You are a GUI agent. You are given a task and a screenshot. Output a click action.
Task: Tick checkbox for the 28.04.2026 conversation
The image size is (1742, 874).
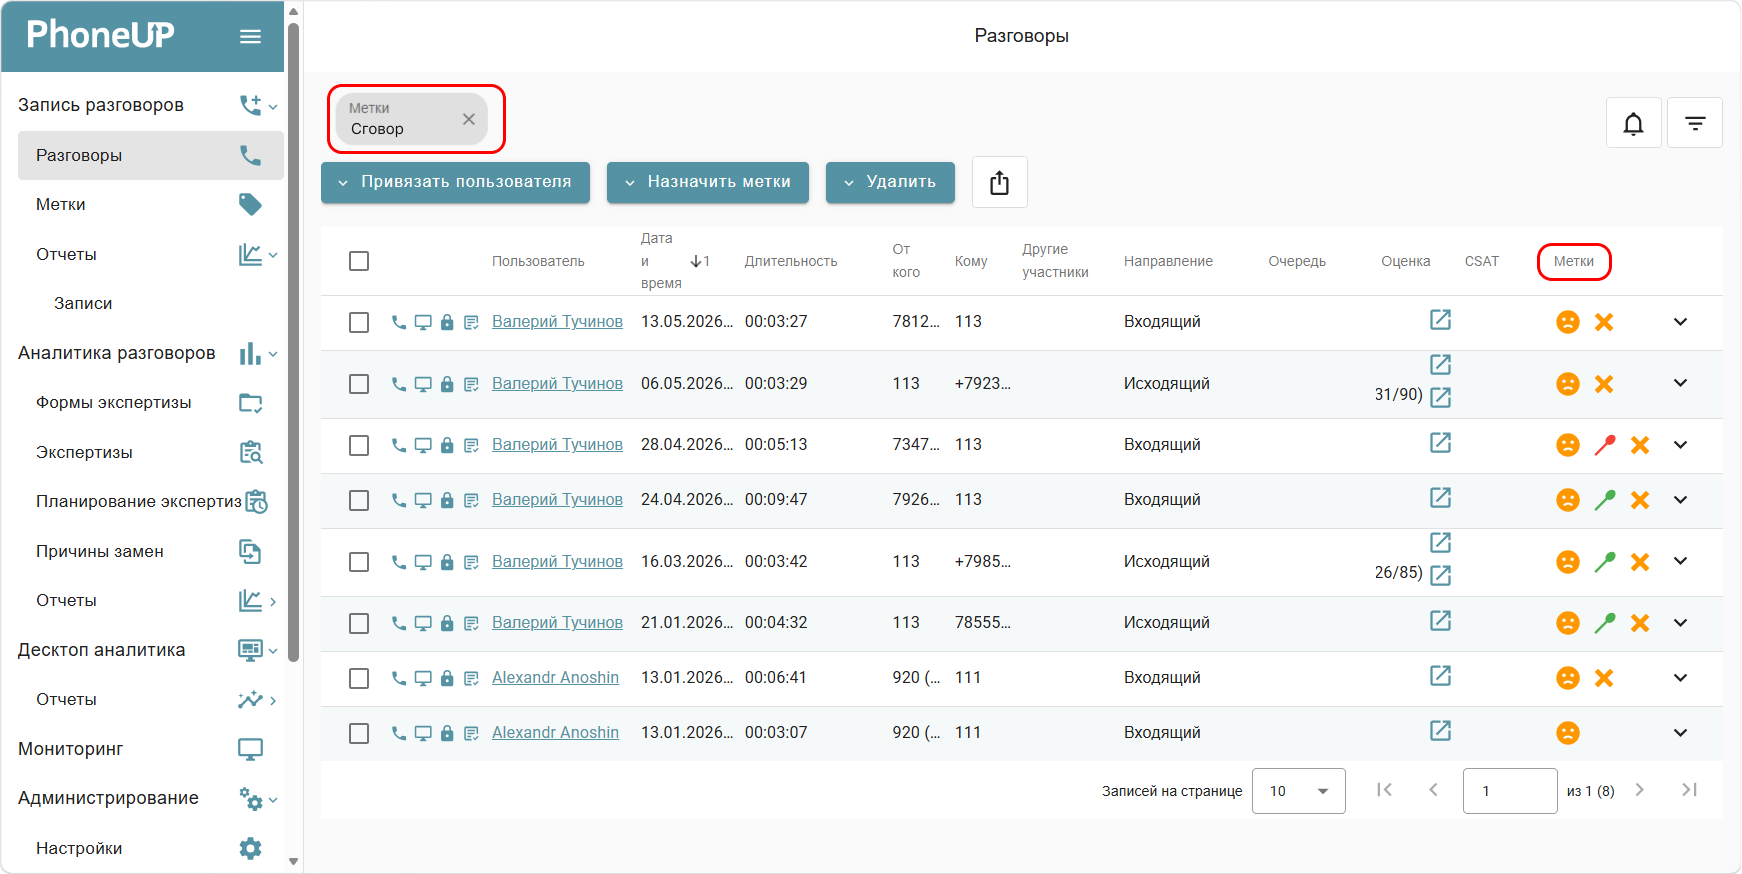(x=359, y=445)
